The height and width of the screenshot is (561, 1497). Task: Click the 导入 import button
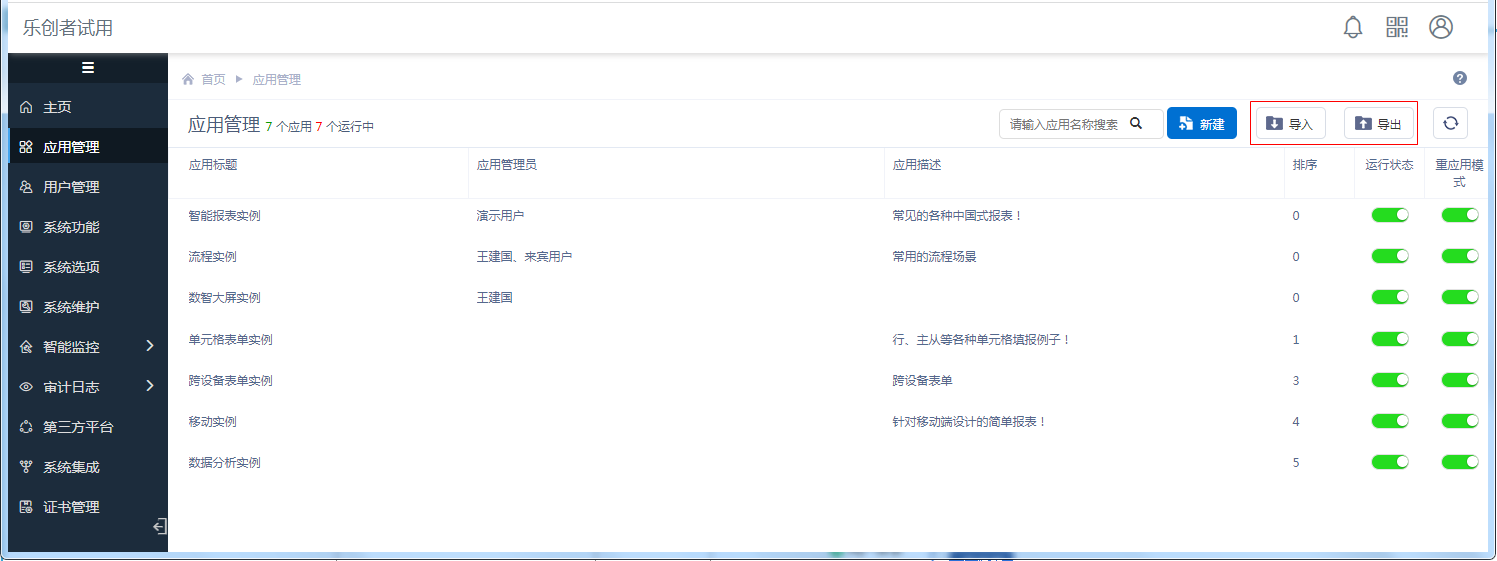(1290, 124)
